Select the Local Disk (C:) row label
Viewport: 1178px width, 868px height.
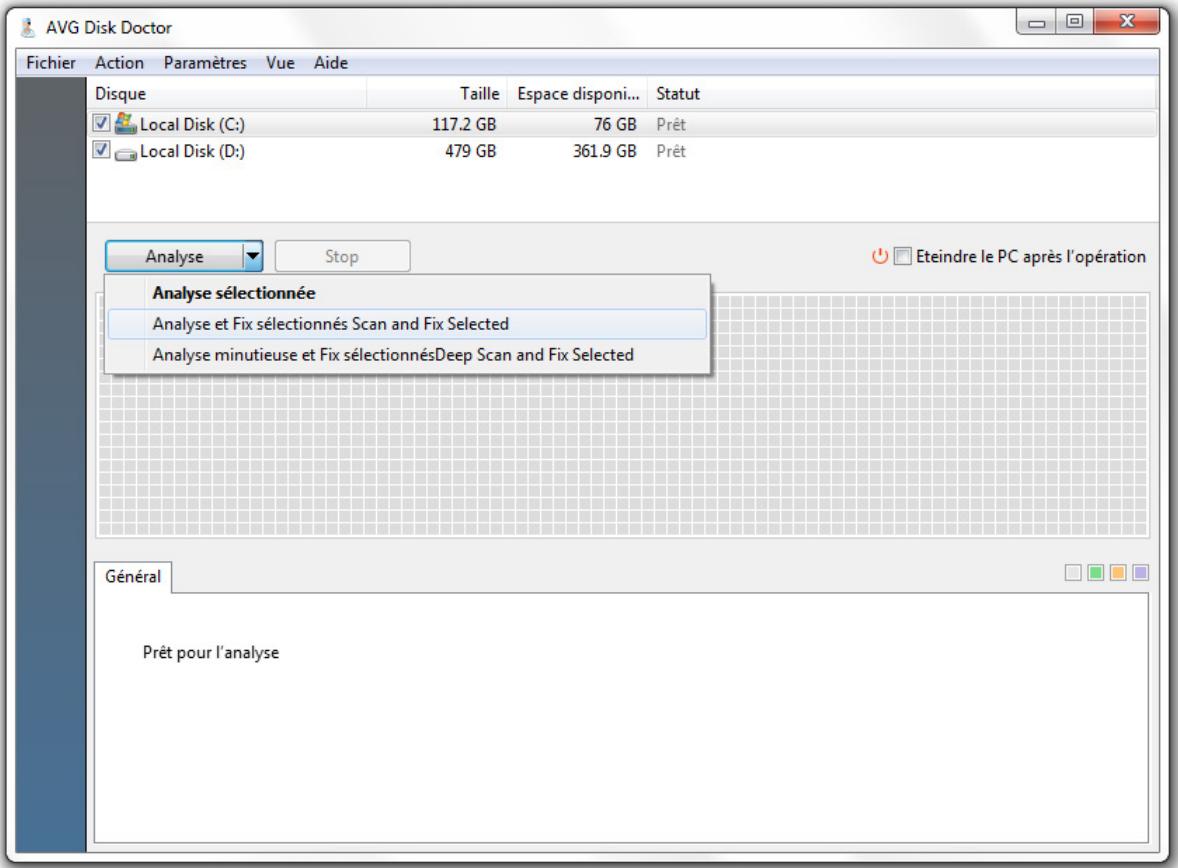(x=192, y=124)
